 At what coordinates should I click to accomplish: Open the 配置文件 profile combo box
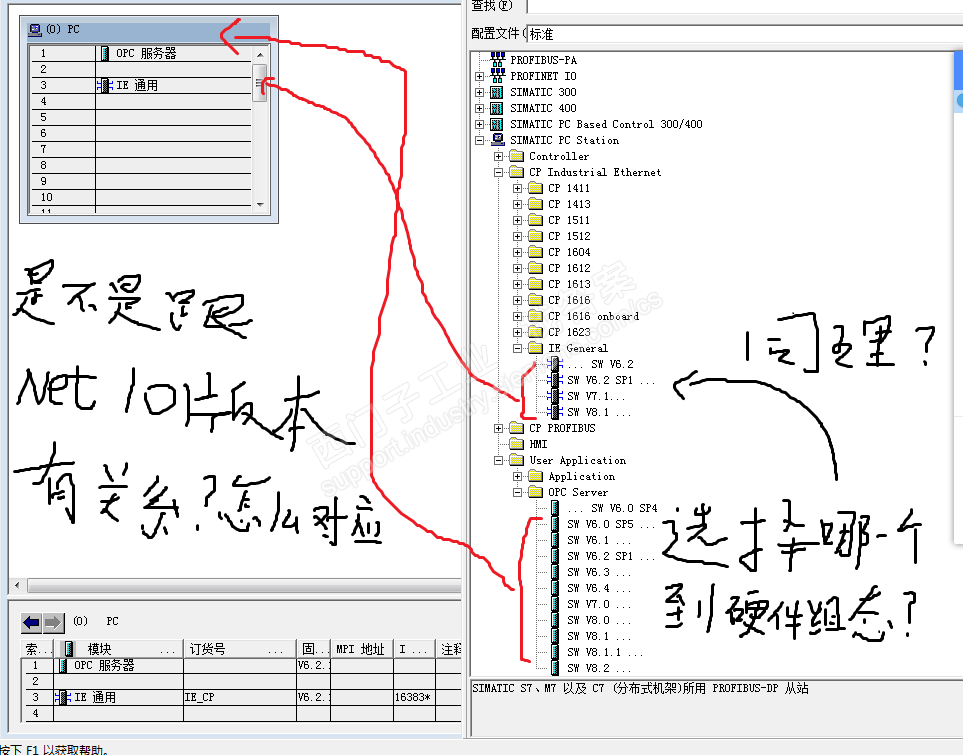tap(744, 34)
